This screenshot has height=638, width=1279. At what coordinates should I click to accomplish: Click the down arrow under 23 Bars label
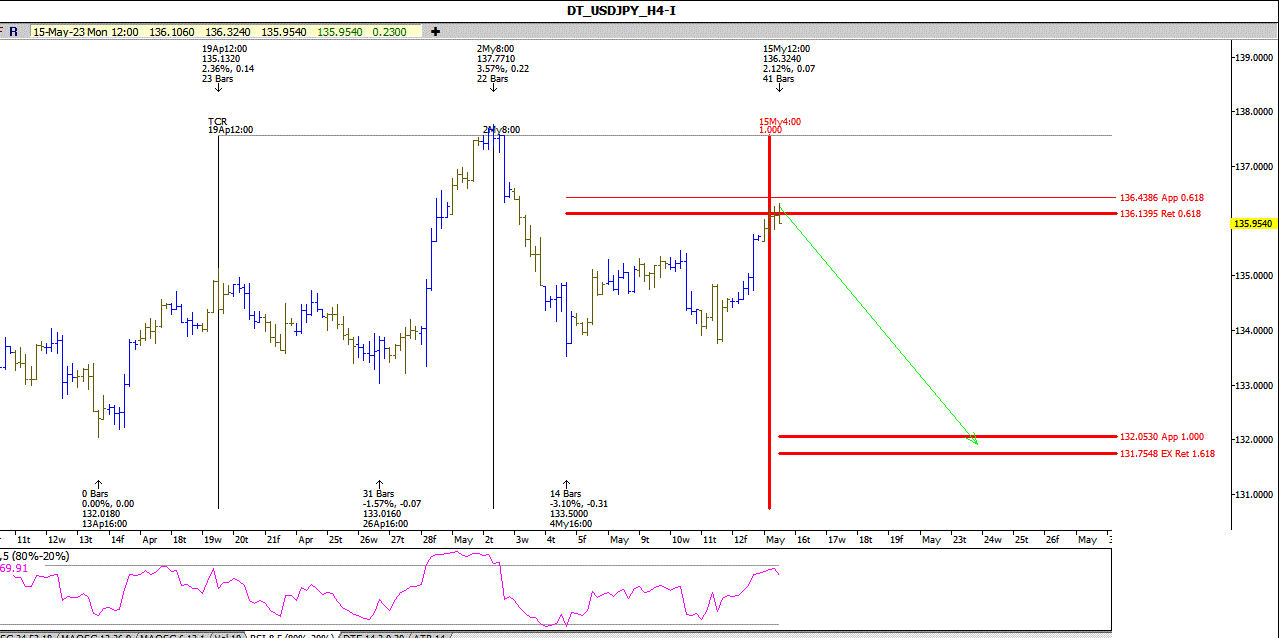pyautogui.click(x=218, y=88)
